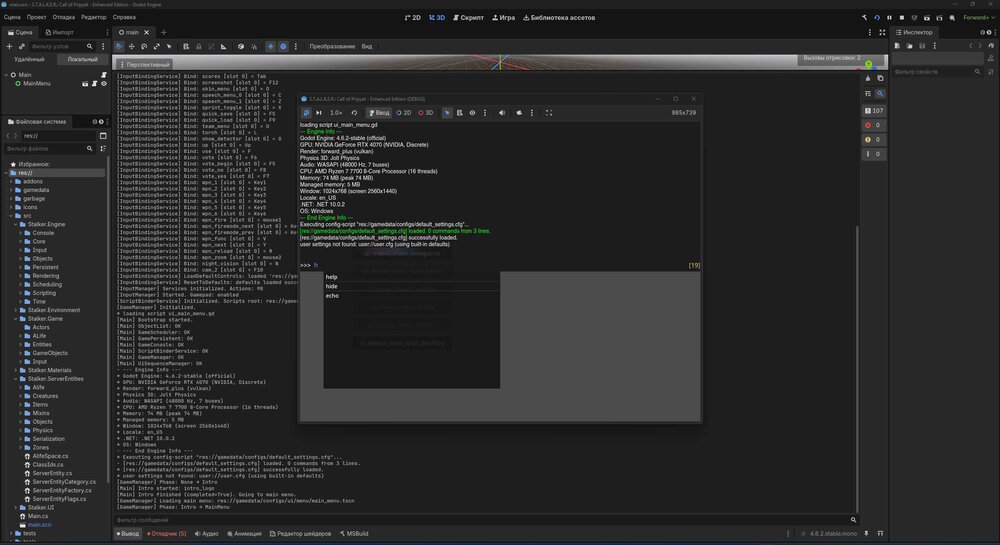
Task: Open Перспективный viewport menu
Action: tap(145, 64)
